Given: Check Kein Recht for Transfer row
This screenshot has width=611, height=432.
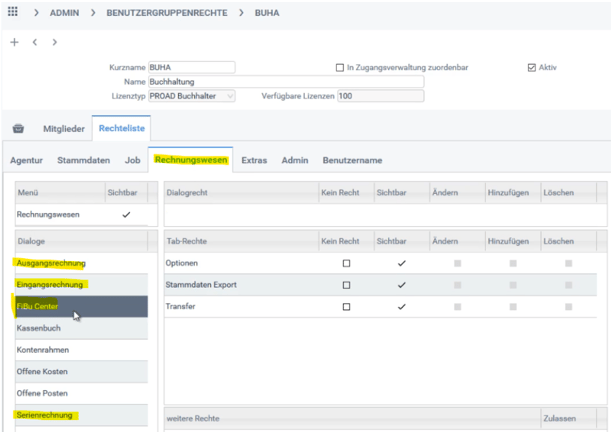Looking at the screenshot, I should [346, 307].
